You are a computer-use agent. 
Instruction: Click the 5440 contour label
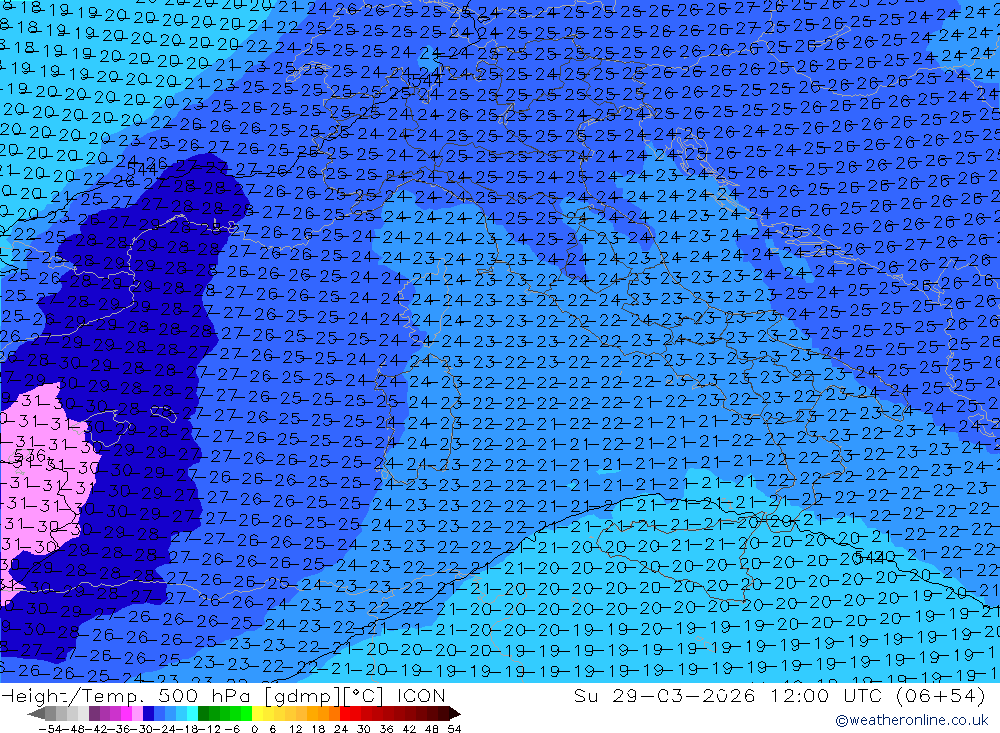pos(875,558)
